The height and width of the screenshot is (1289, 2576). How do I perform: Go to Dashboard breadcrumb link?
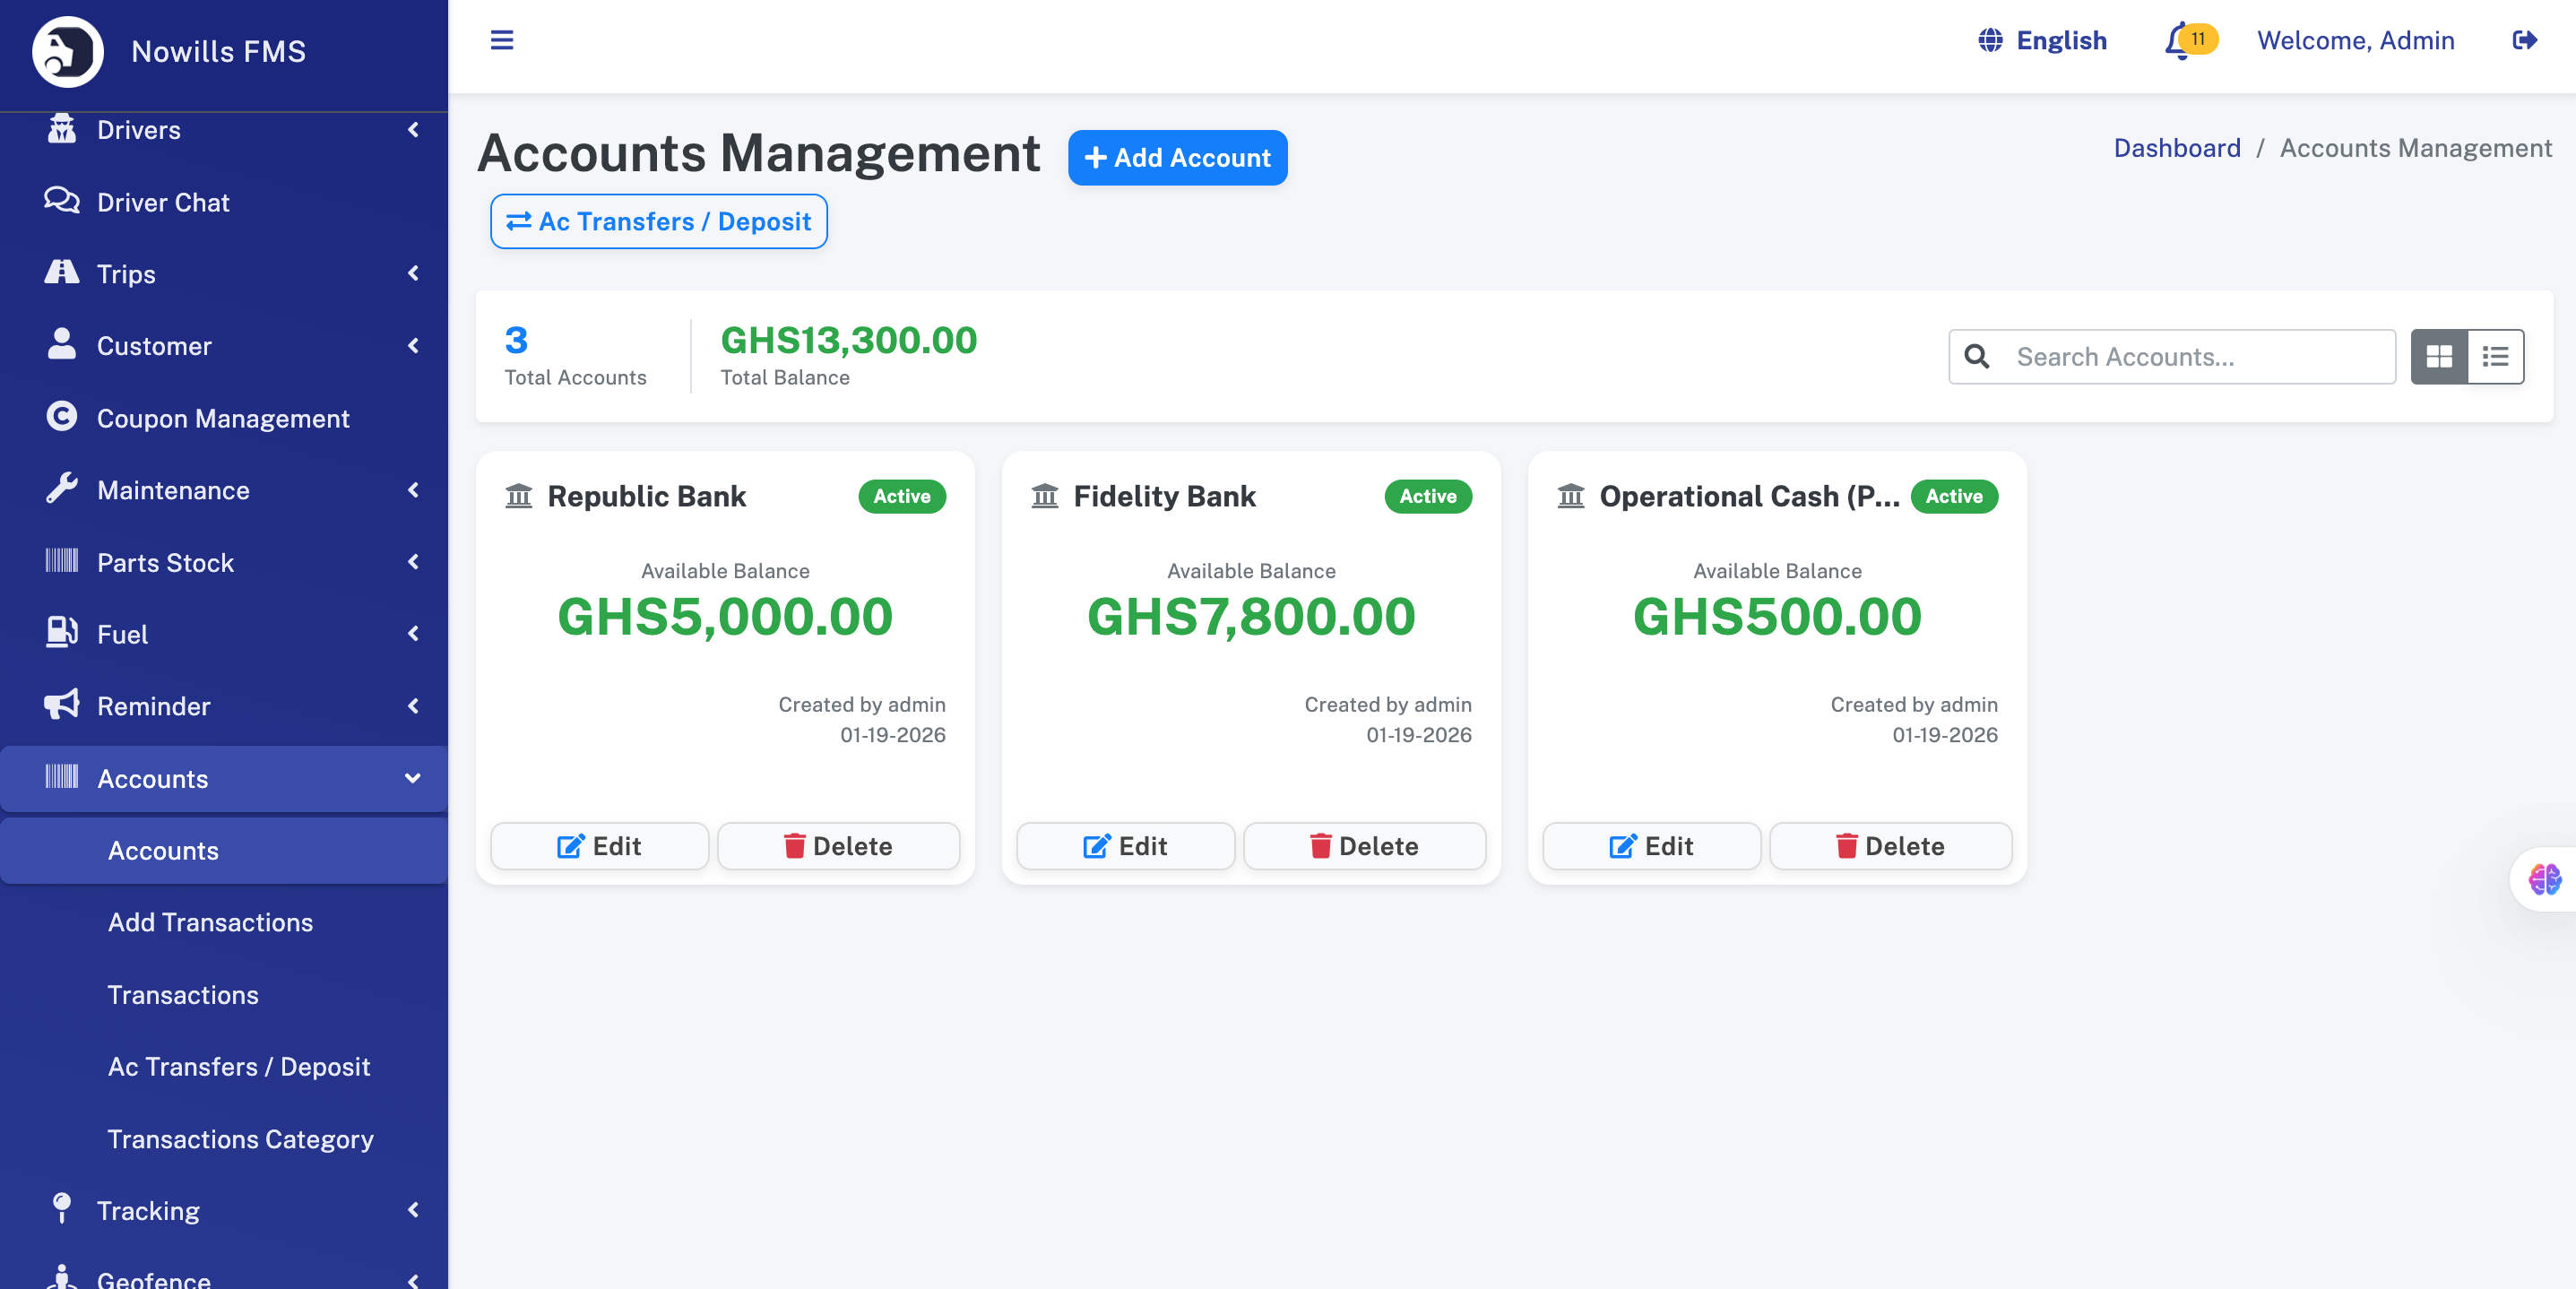[2176, 148]
